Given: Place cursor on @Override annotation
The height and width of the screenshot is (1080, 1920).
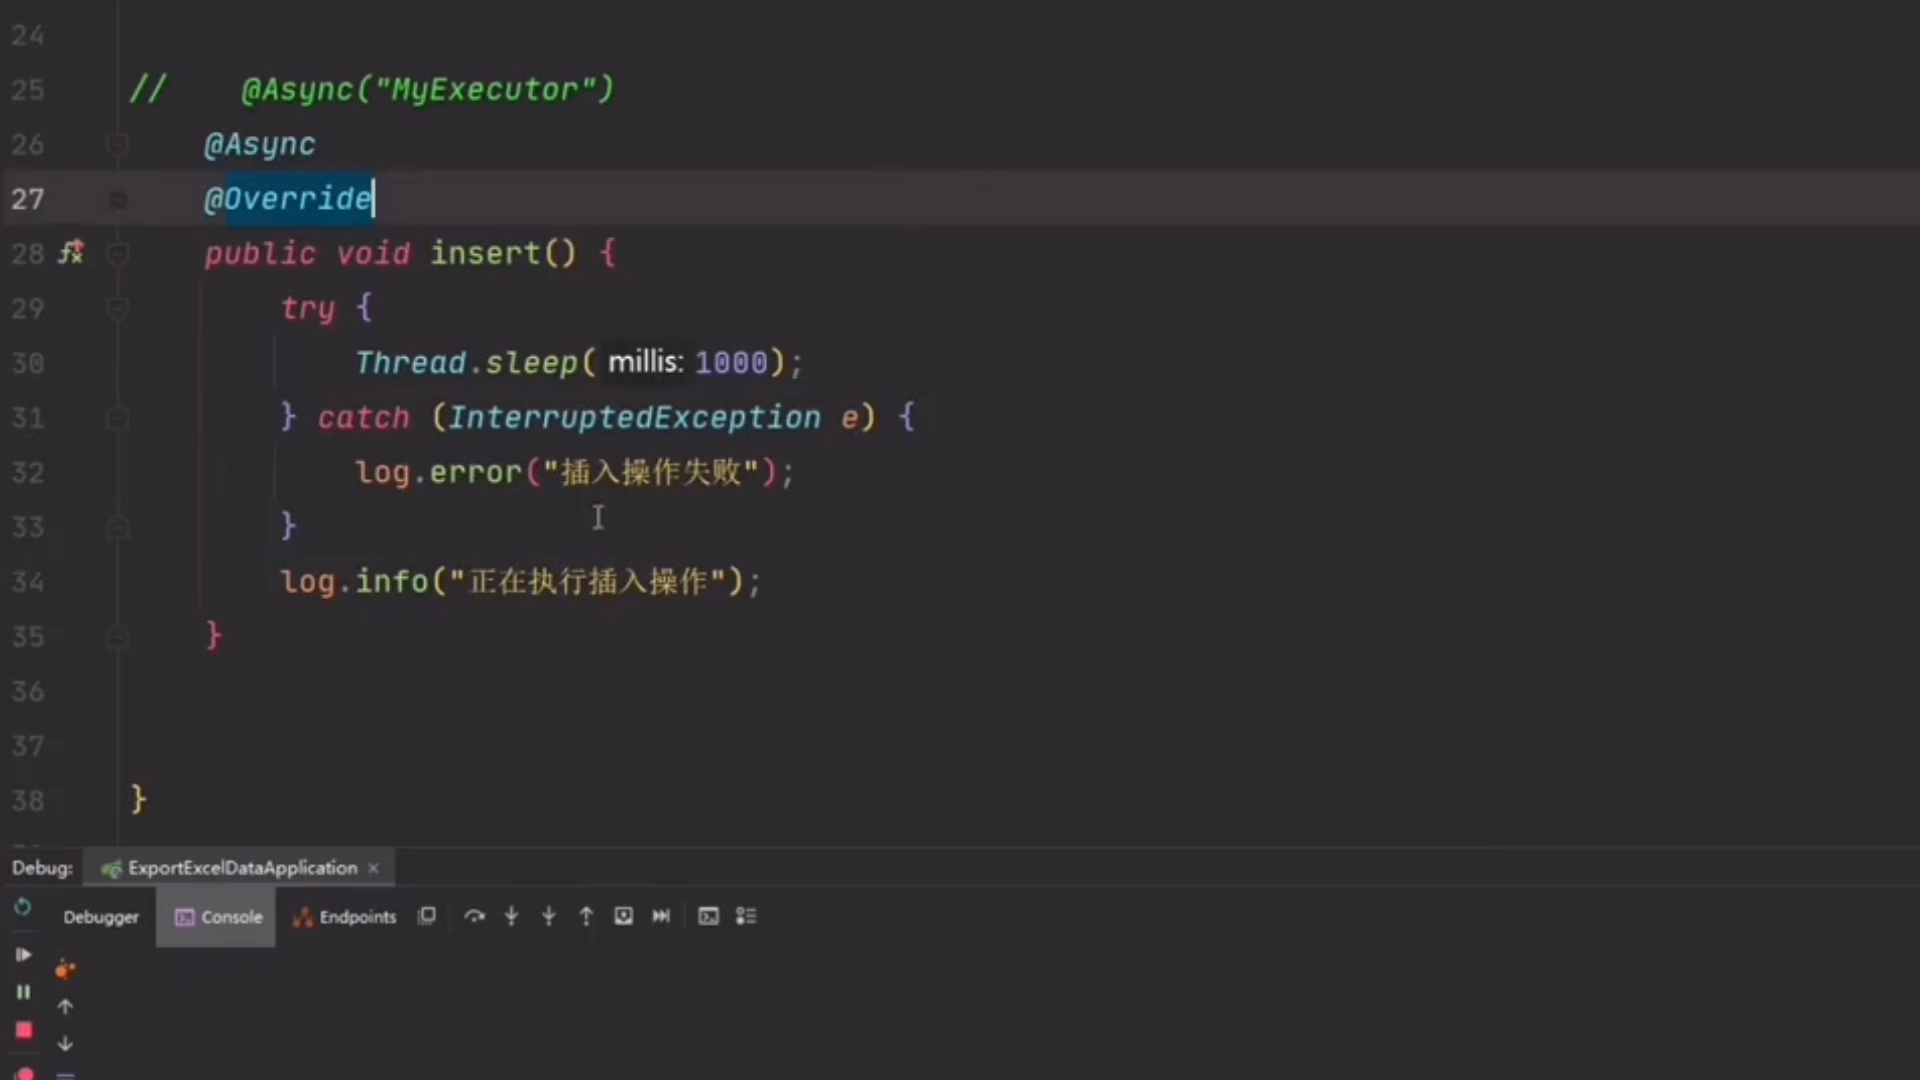Looking at the screenshot, I should 288,199.
